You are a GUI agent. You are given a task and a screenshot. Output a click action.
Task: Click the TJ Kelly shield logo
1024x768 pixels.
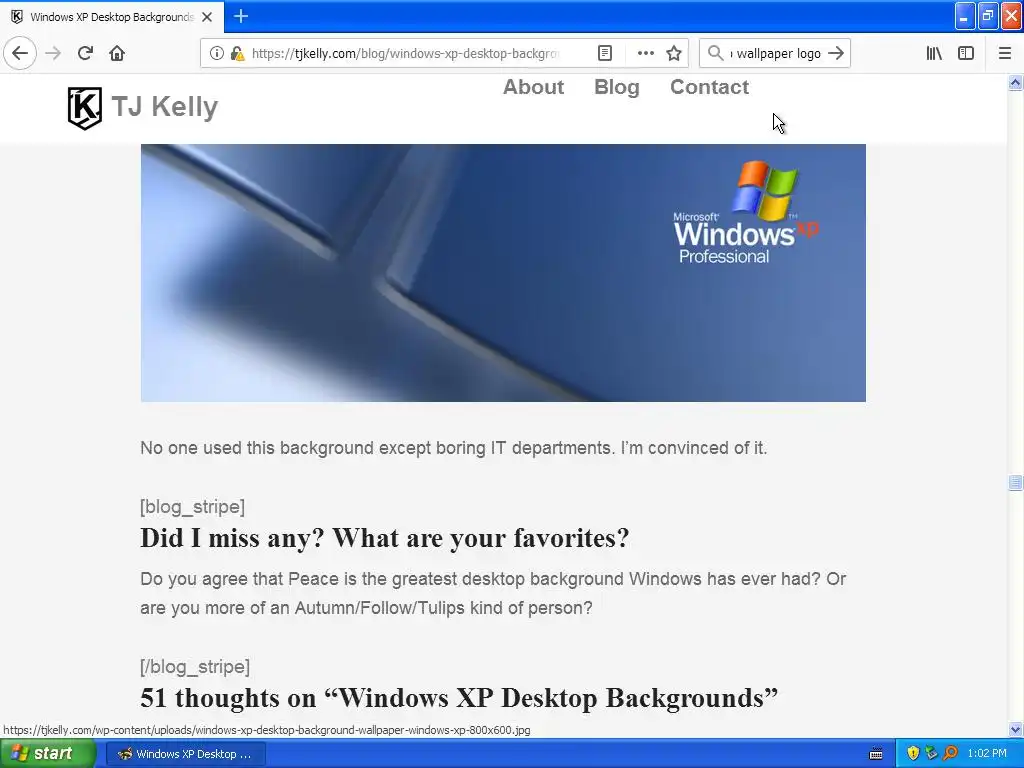85,108
